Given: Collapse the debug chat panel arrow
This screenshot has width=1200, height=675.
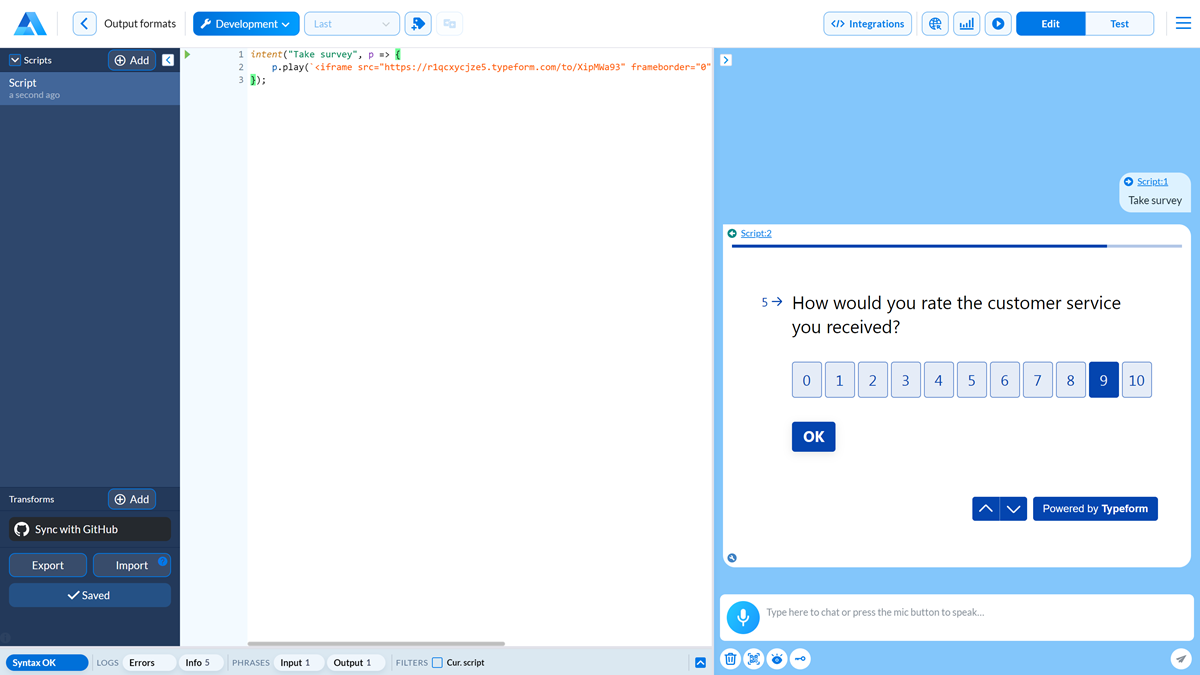Looking at the screenshot, I should (x=726, y=60).
